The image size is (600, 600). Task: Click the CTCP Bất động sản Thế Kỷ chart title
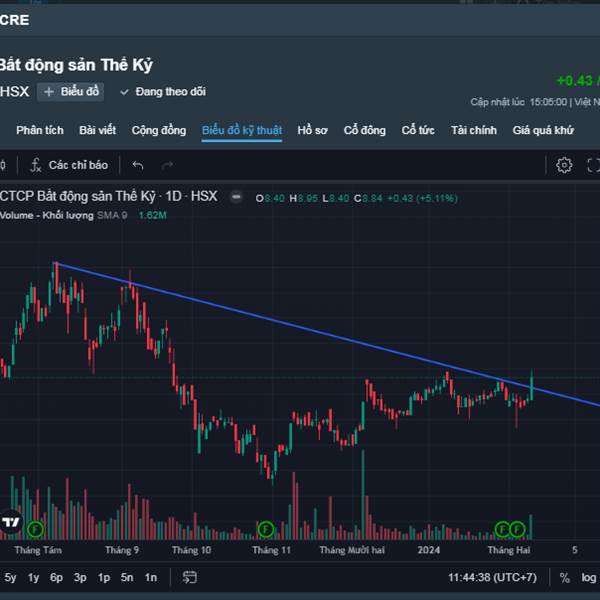[109, 197]
